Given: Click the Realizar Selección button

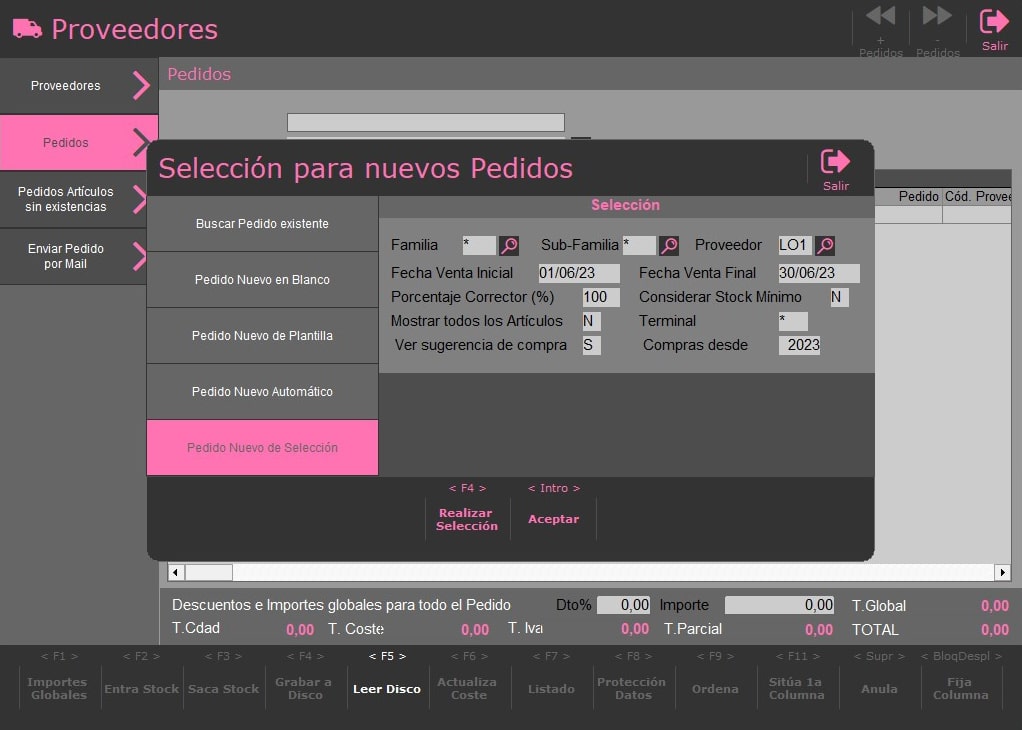Looking at the screenshot, I should pyautogui.click(x=467, y=519).
